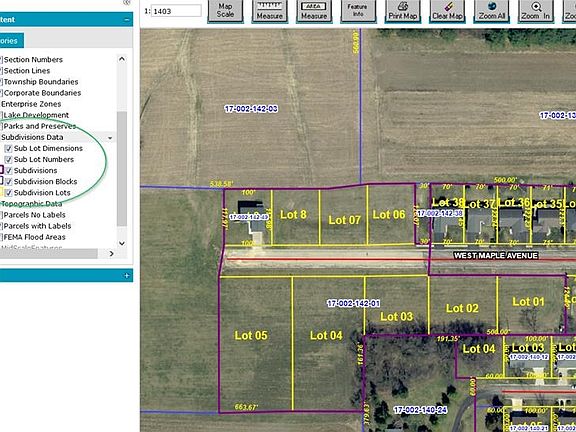Uncheck the Subdivisions layer checkbox
Image resolution: width=576 pixels, height=432 pixels.
tap(8, 171)
